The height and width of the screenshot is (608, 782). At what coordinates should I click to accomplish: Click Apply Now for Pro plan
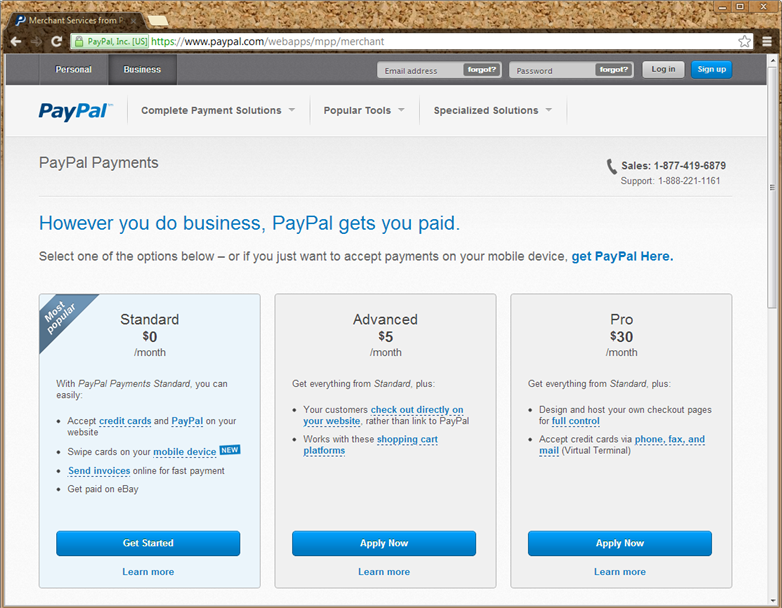620,543
